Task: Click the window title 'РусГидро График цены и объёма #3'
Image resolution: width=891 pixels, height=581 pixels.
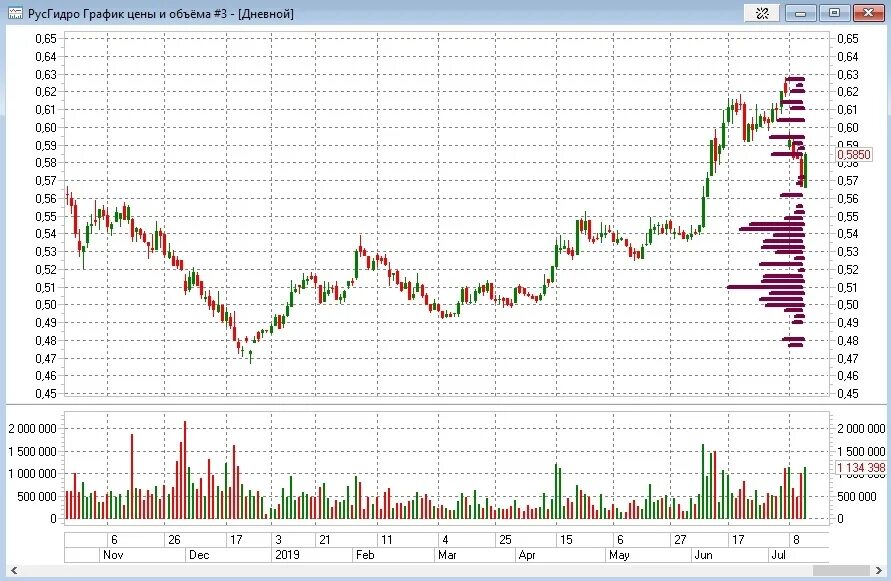Action: pyautogui.click(x=128, y=14)
